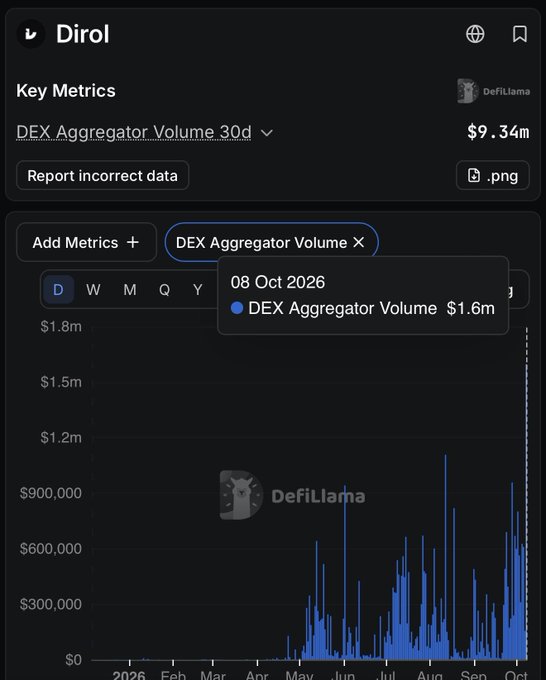This screenshot has height=680, width=546.
Task: Click the tall June volume spike bar
Action: (x=345, y=572)
